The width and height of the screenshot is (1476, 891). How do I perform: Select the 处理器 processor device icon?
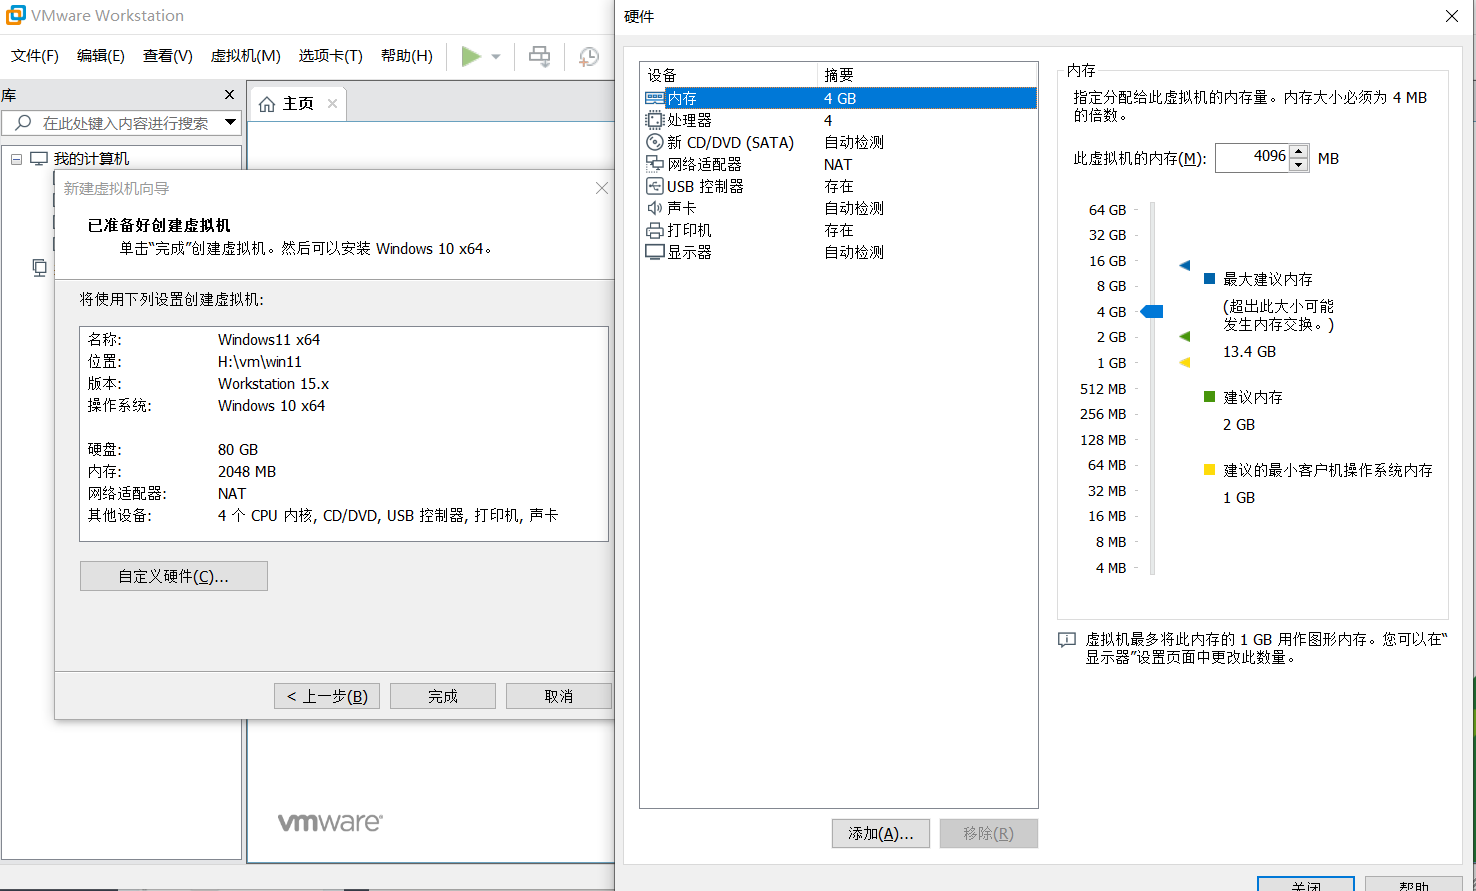655,120
